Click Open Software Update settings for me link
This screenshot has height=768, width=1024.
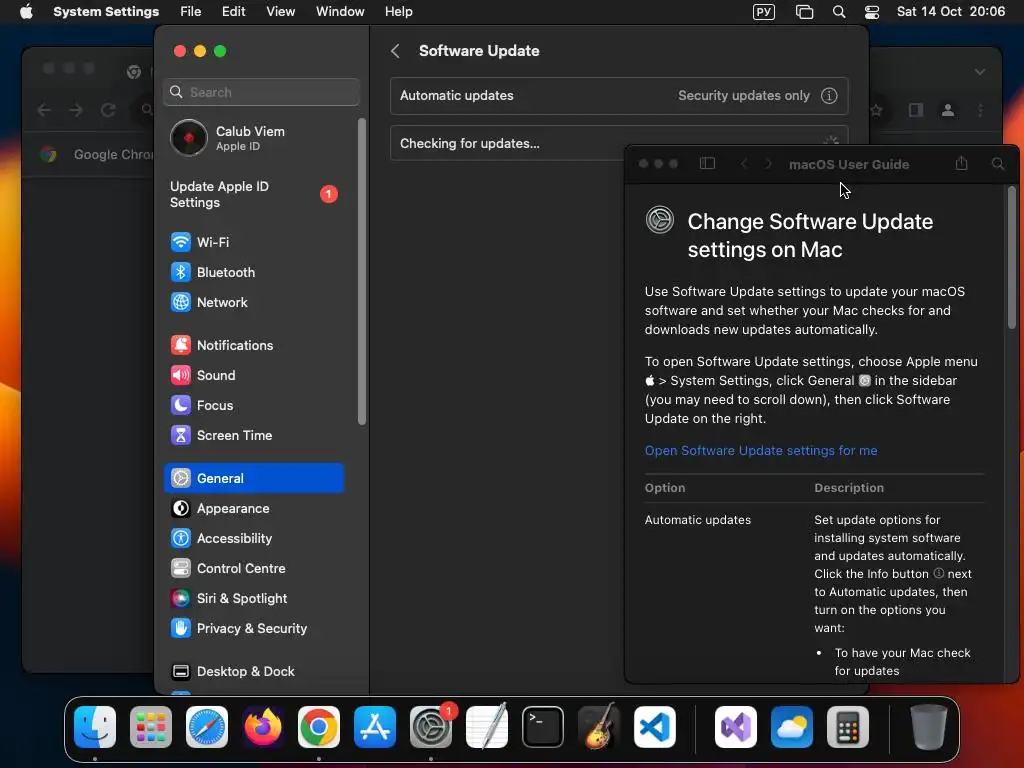pos(761,451)
